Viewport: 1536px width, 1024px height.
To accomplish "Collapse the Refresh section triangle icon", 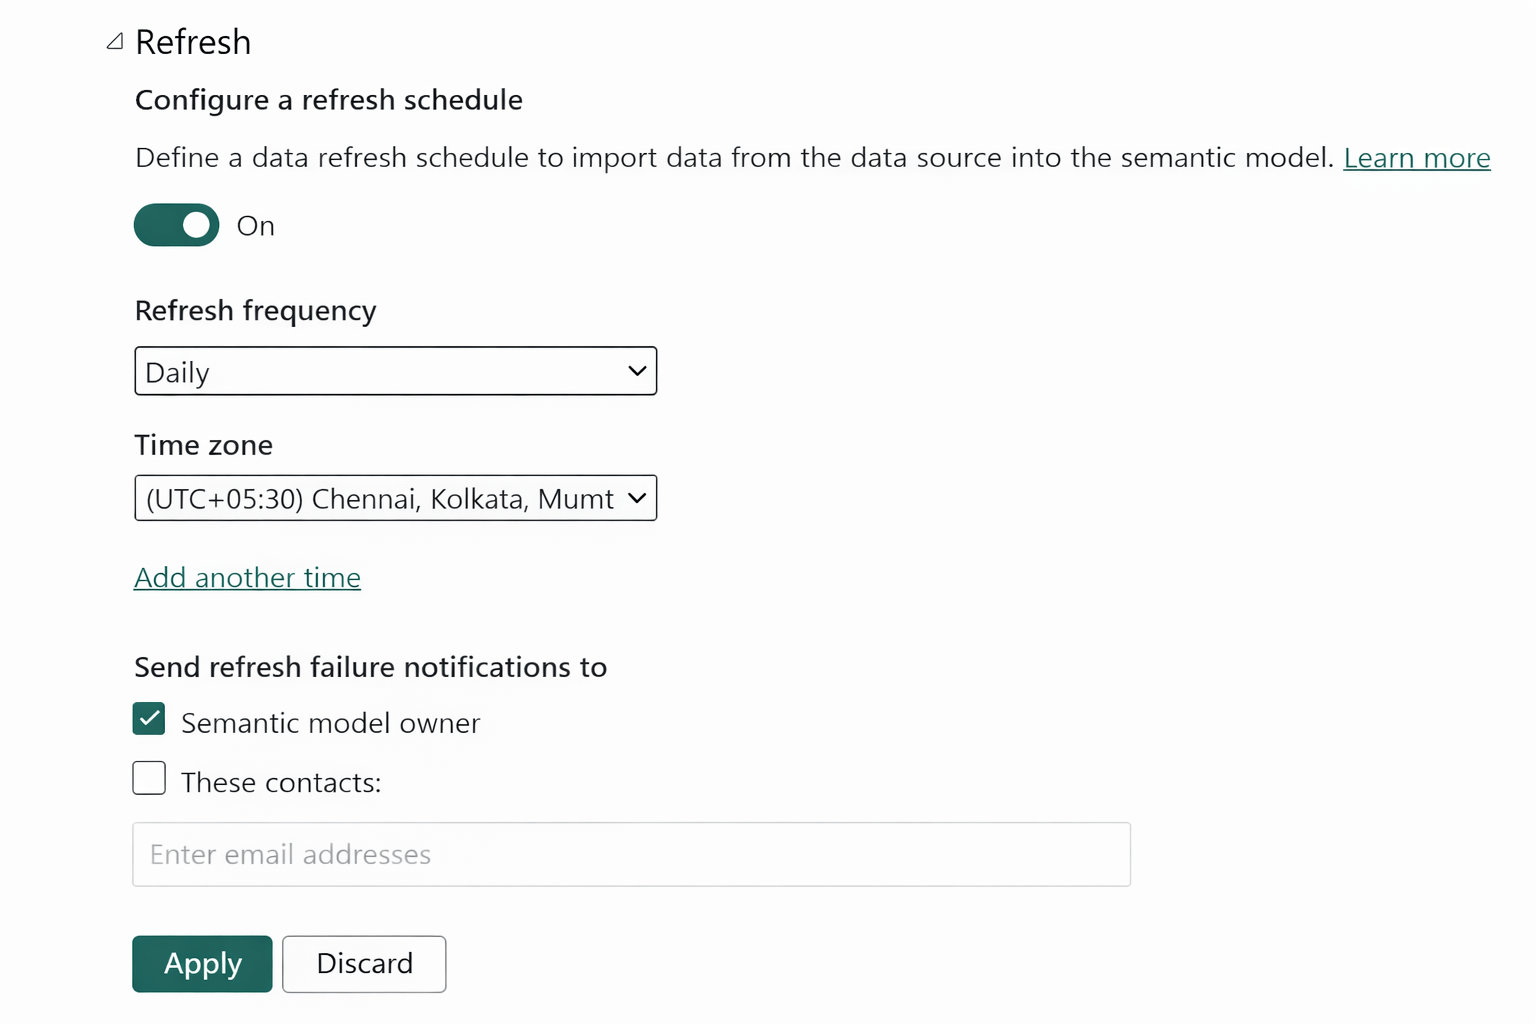I will 115,41.
